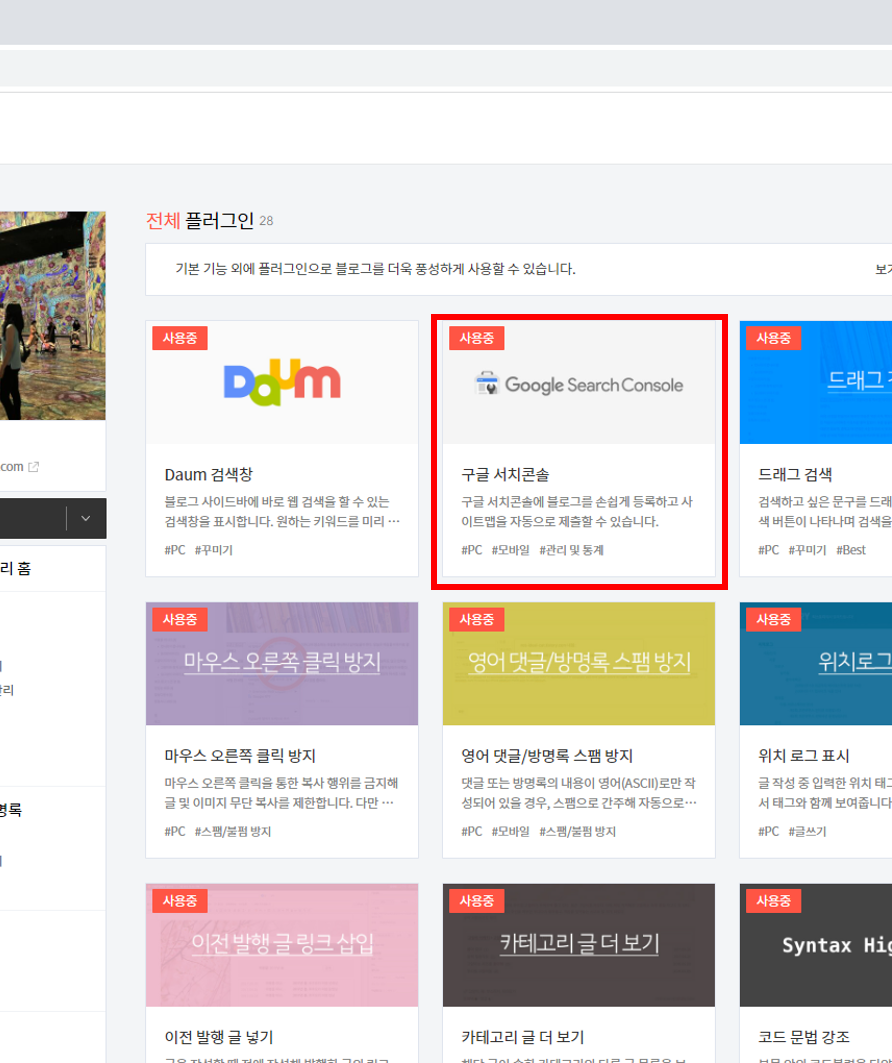Select the 구글 서치콘솔 title

click(x=506, y=475)
